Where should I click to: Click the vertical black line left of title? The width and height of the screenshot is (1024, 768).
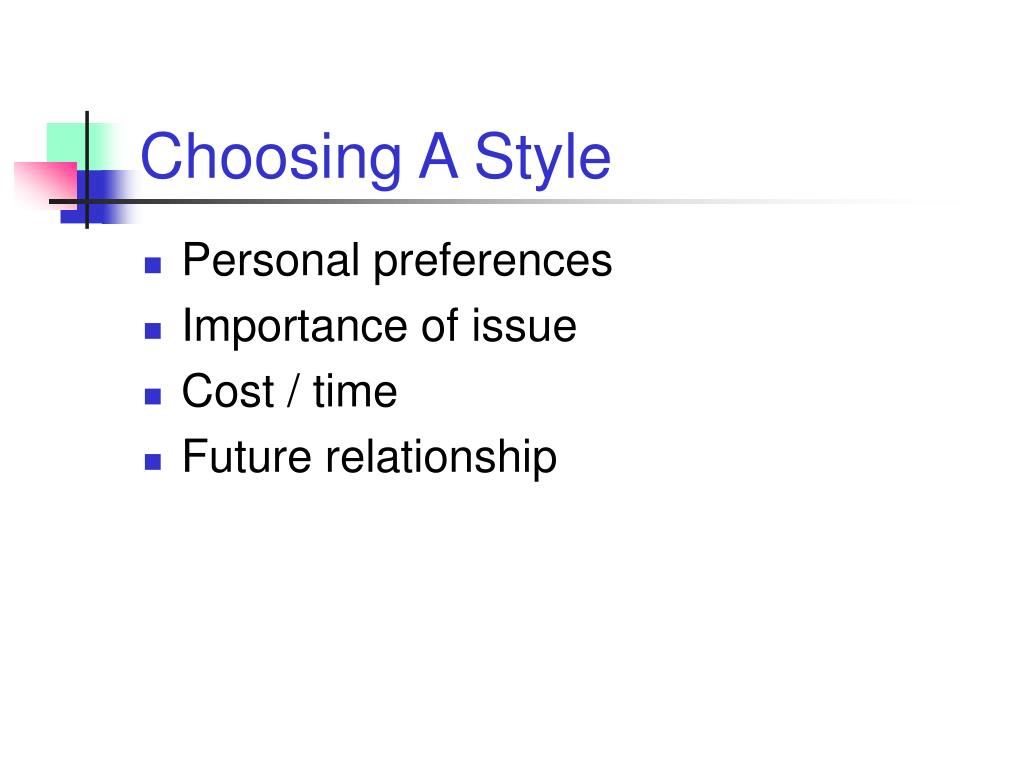pos(87,170)
